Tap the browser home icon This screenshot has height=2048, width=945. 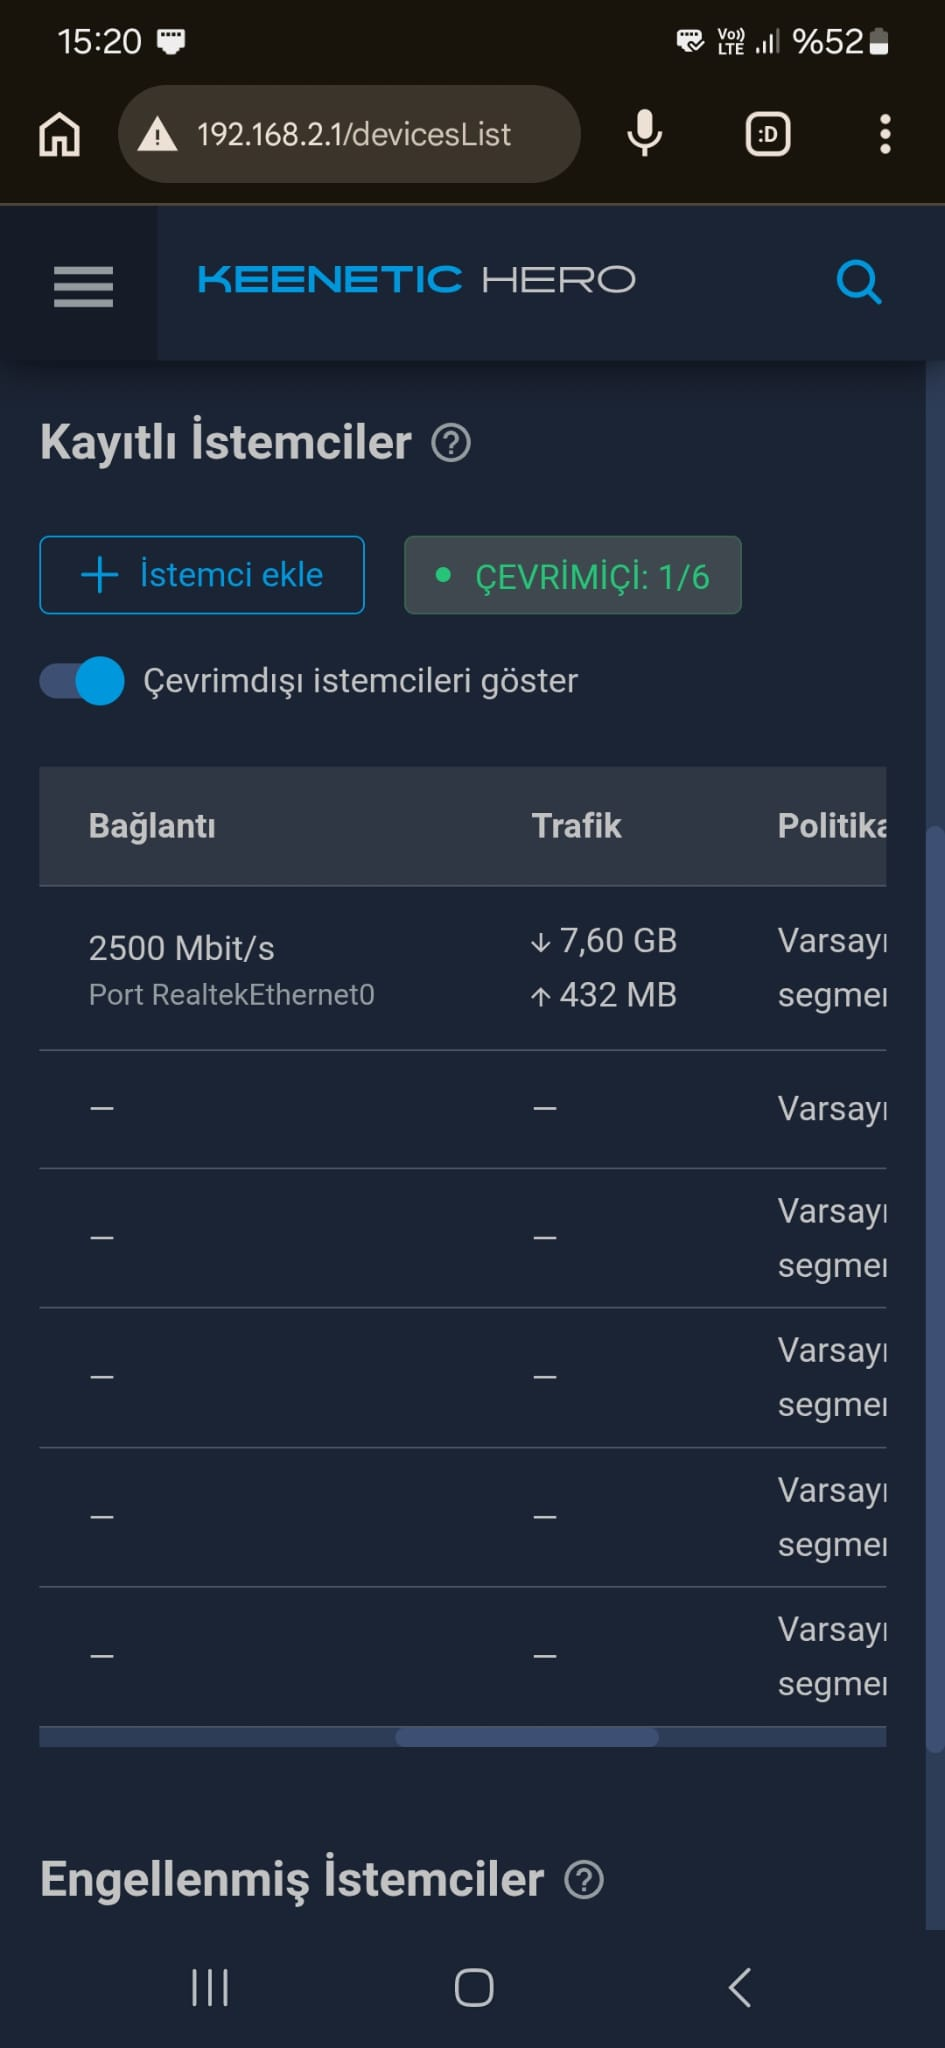pos(59,134)
